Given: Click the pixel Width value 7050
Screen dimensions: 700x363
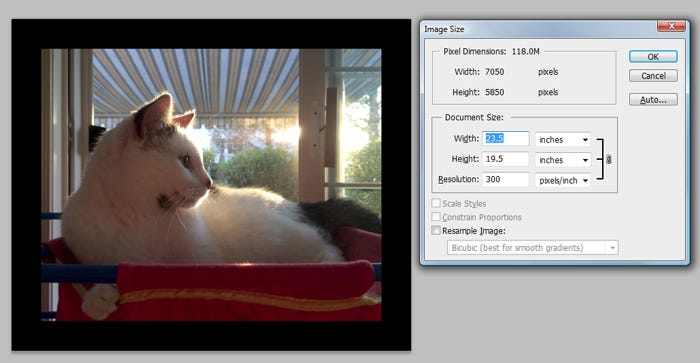Looking at the screenshot, I should tap(494, 72).
